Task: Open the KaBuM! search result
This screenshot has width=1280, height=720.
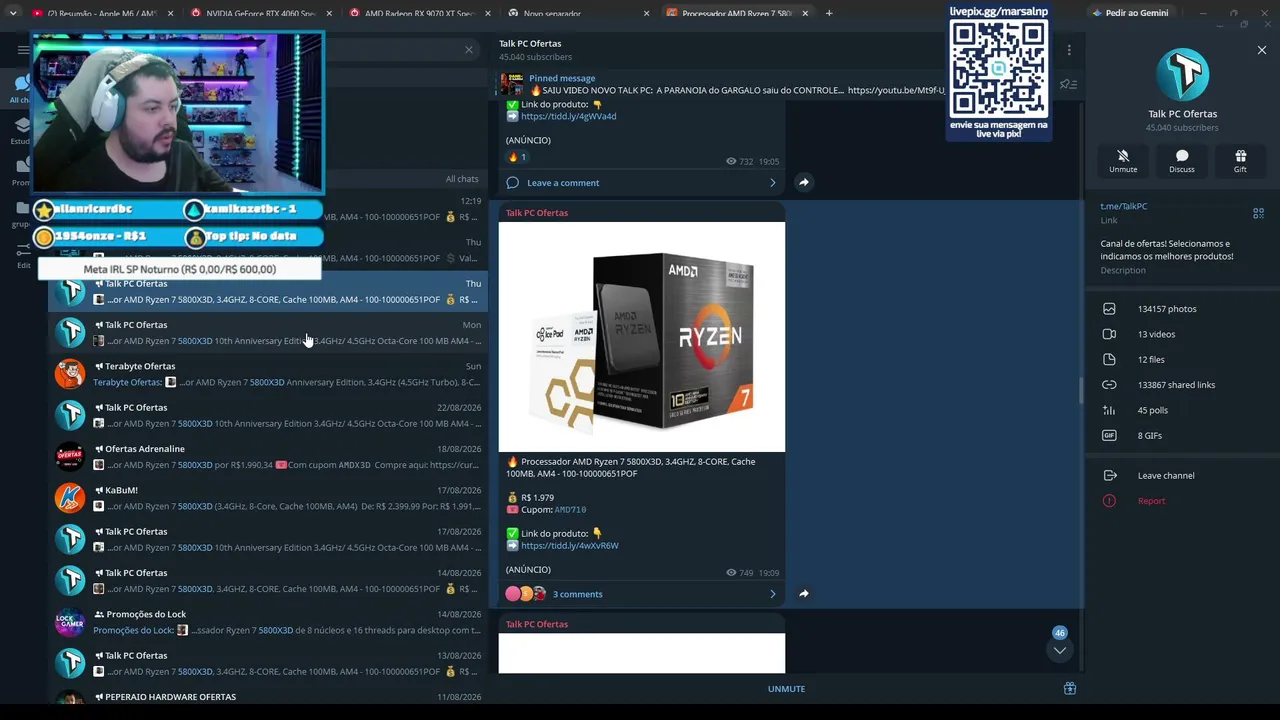Action: [x=268, y=498]
